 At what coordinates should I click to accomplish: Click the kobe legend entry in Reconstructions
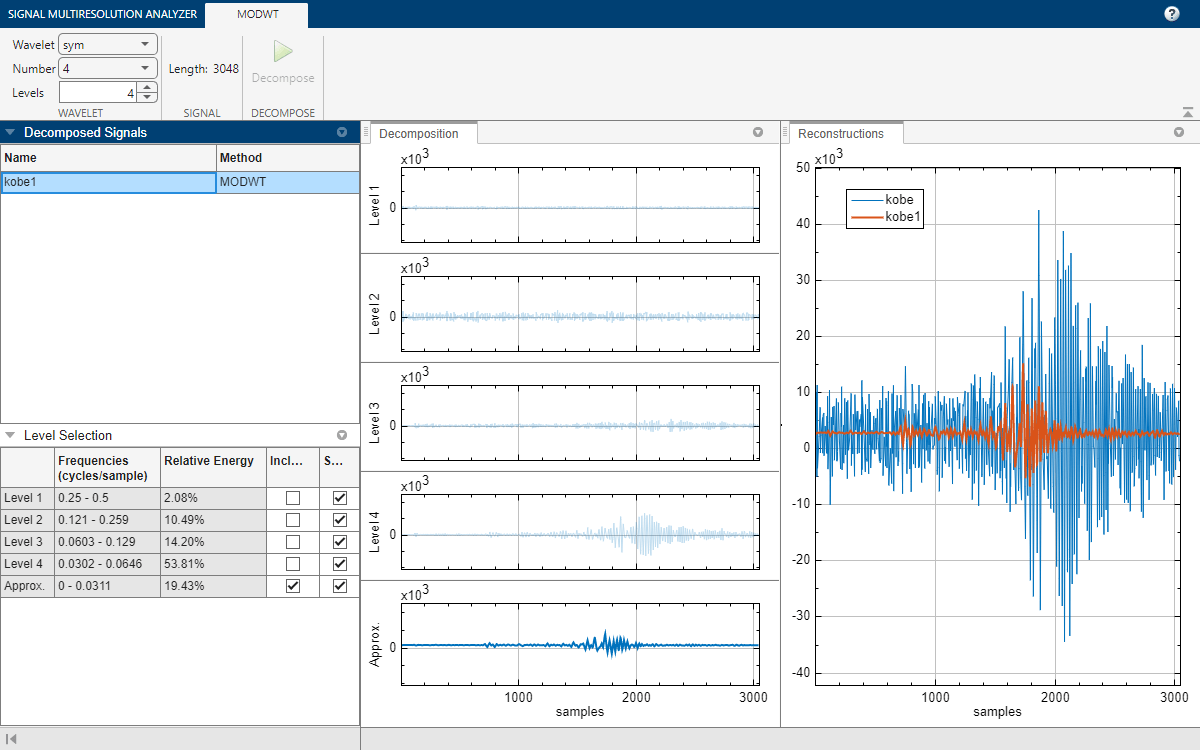point(885,200)
